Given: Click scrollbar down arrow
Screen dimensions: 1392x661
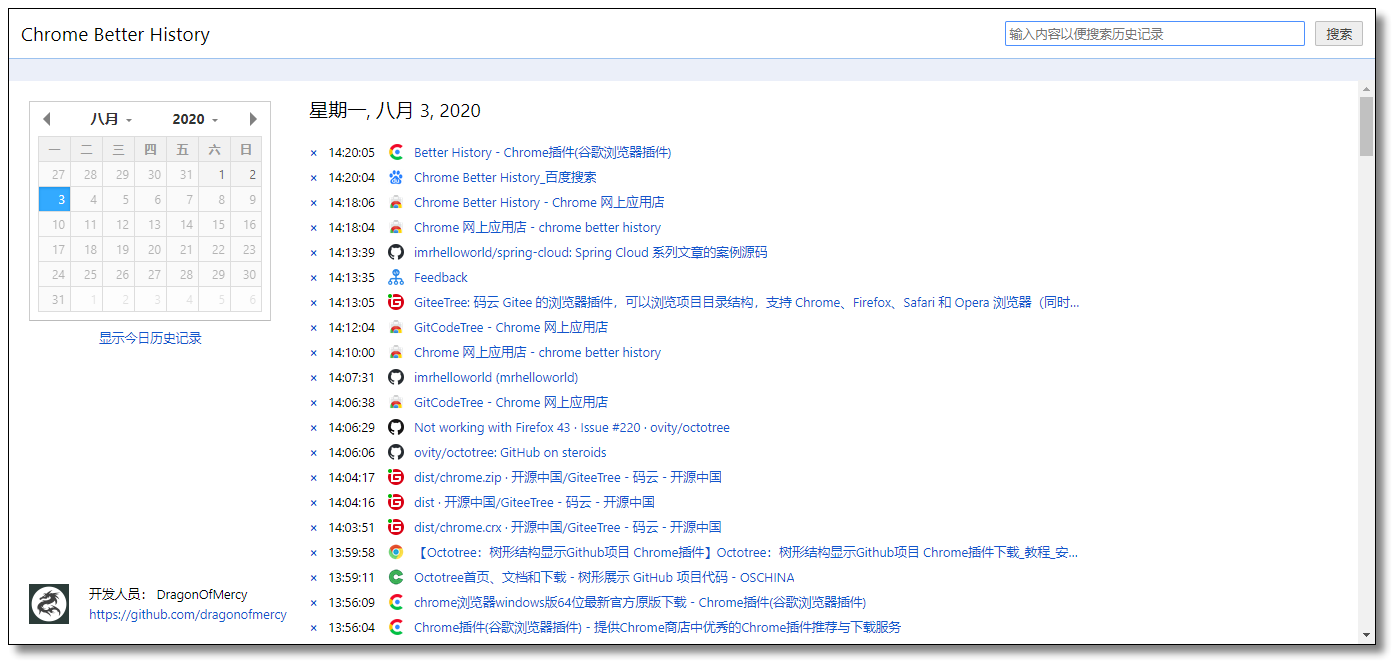Looking at the screenshot, I should [1366, 635].
